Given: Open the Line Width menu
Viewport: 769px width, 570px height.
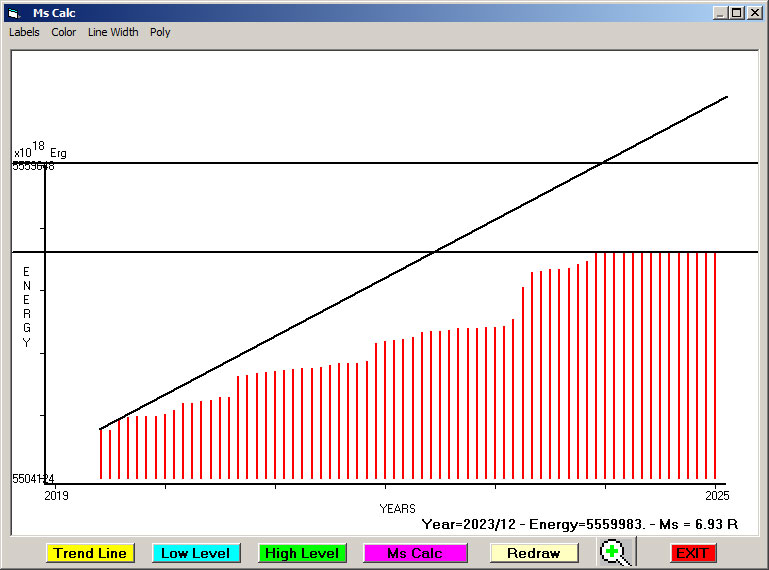Looking at the screenshot, I should [113, 32].
